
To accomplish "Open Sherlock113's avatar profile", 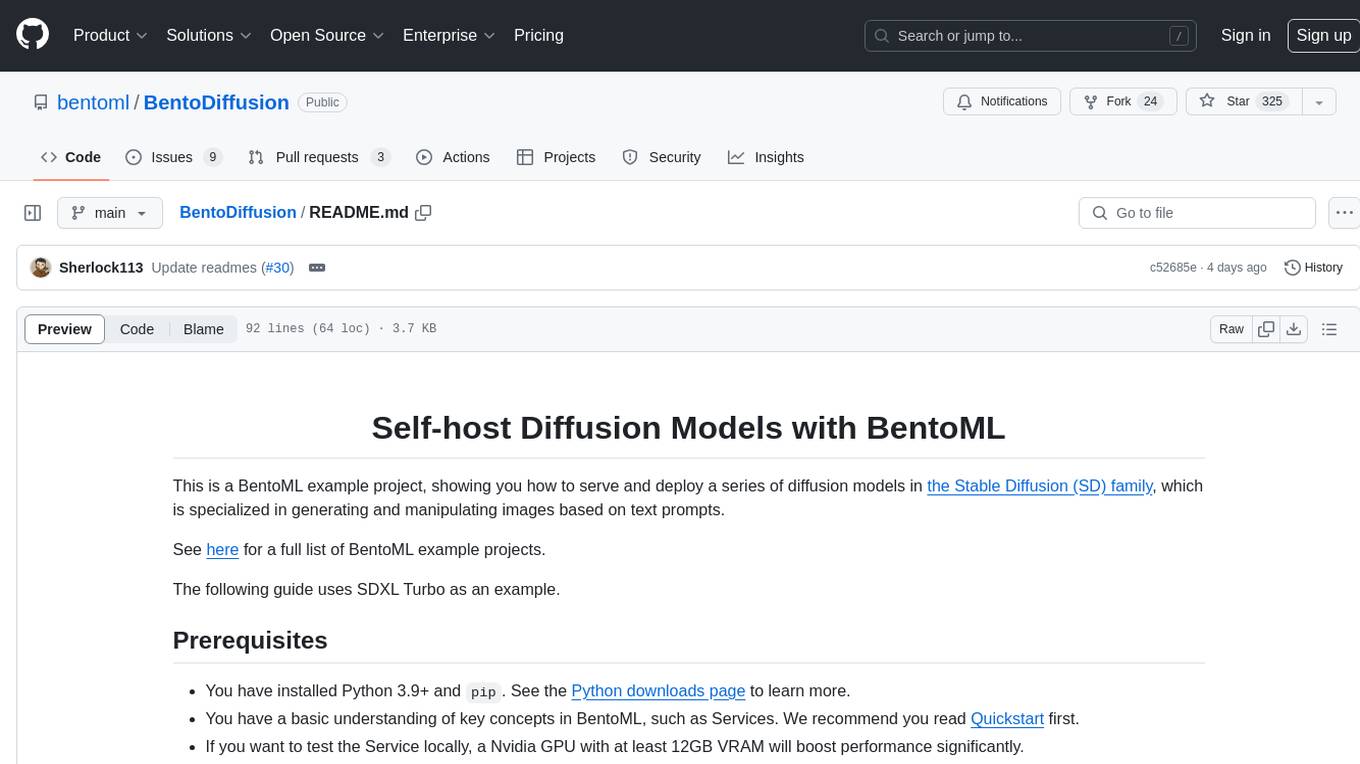I will coord(41,268).
